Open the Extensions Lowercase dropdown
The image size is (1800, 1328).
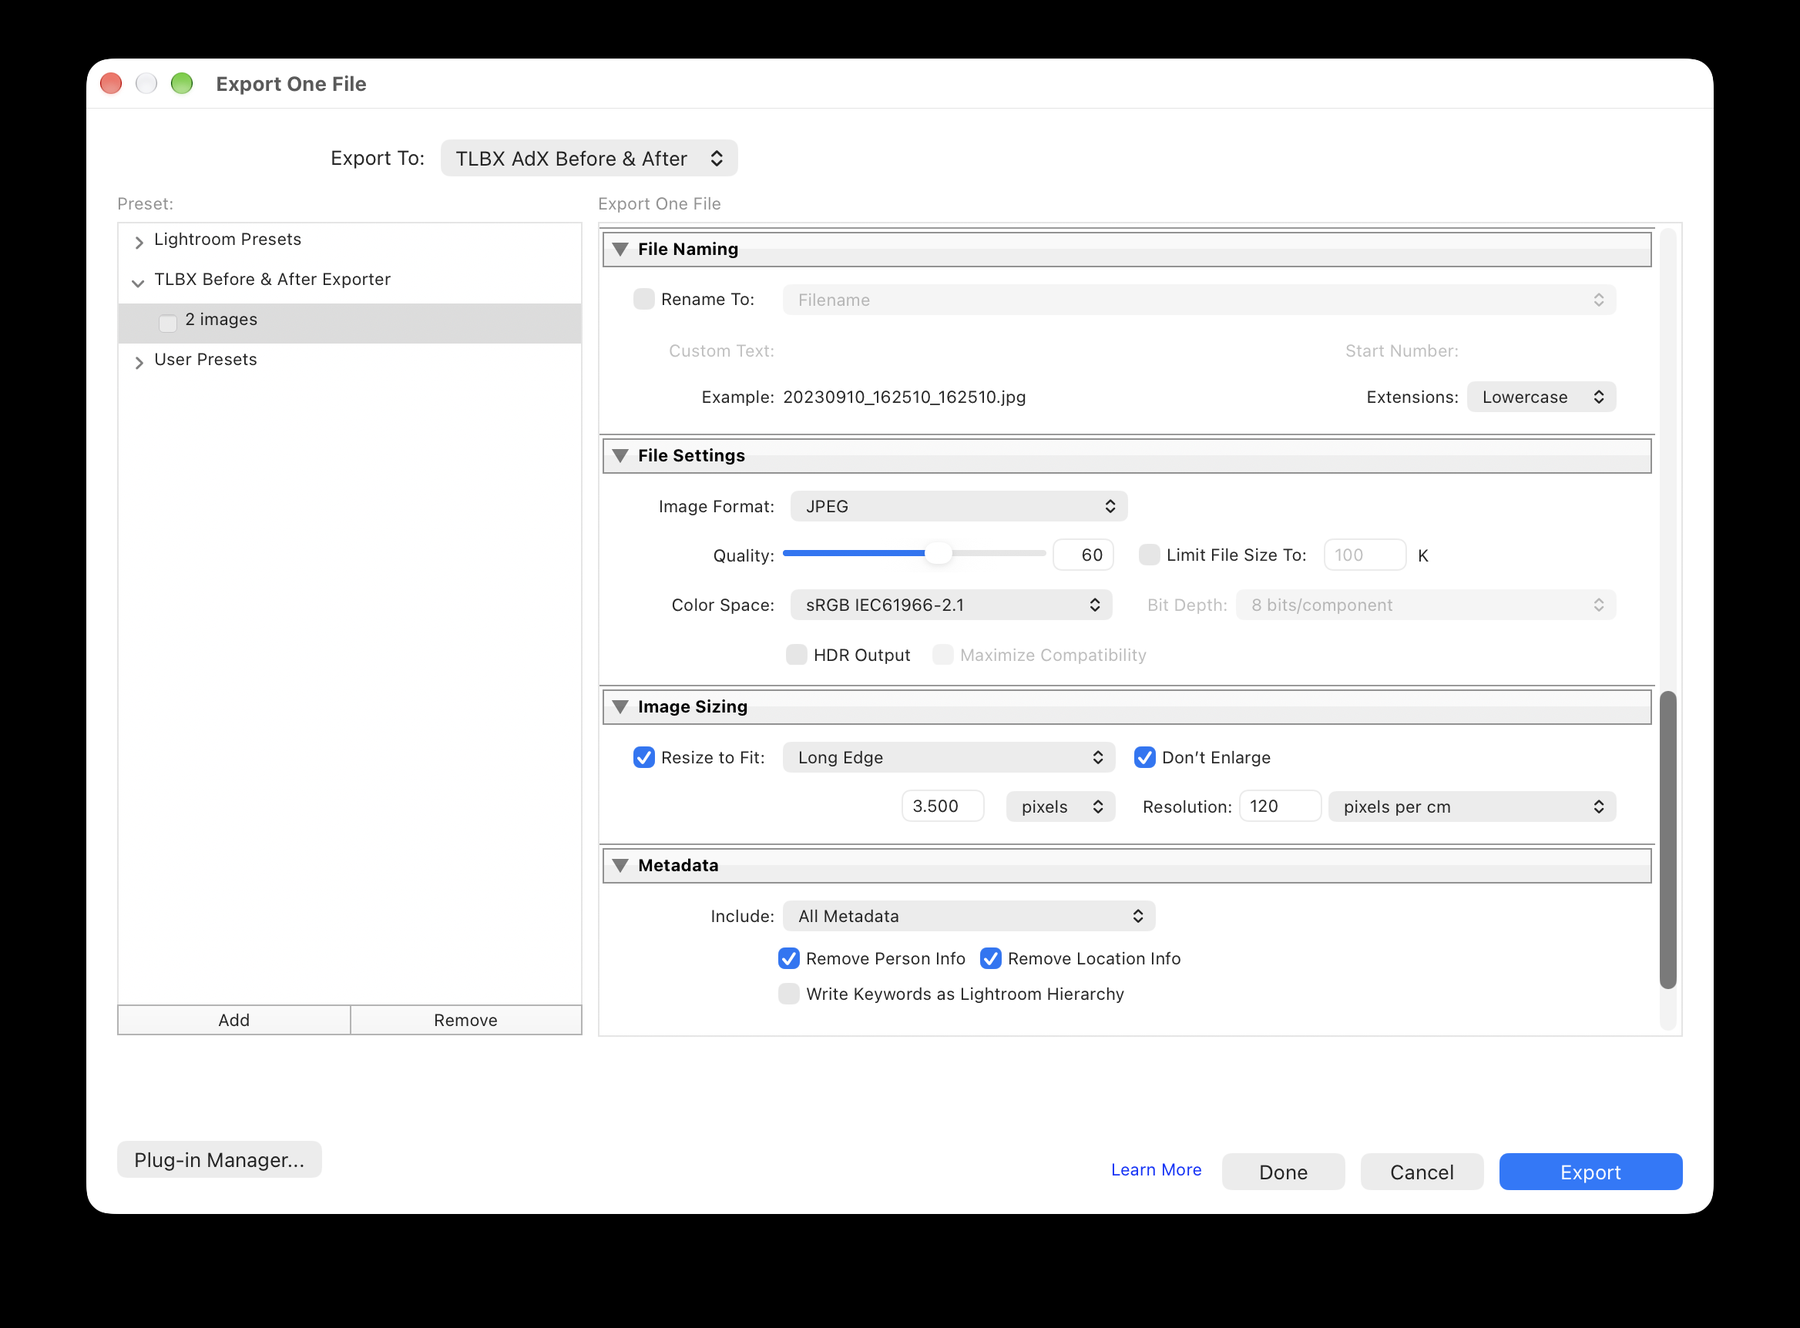coord(1541,397)
